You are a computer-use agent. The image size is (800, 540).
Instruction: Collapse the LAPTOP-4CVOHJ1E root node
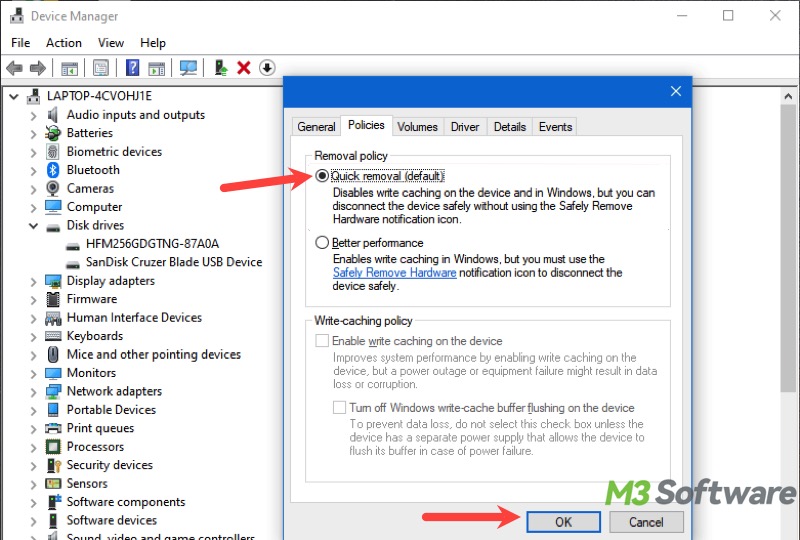point(14,96)
